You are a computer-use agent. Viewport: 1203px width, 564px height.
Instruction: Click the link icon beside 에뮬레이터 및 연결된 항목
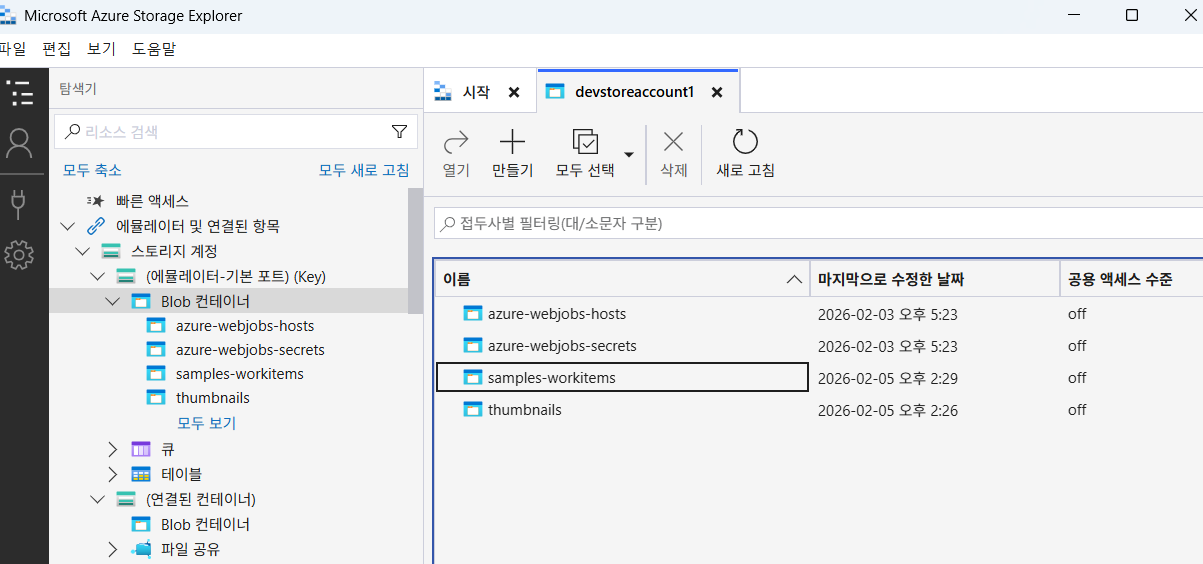pyautogui.click(x=96, y=226)
